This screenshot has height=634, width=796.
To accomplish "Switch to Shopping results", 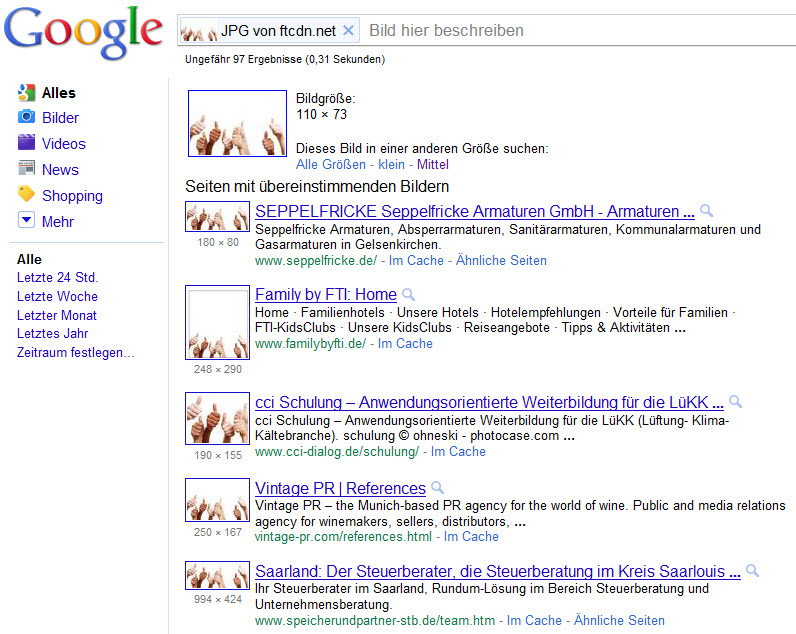I will 73,196.
